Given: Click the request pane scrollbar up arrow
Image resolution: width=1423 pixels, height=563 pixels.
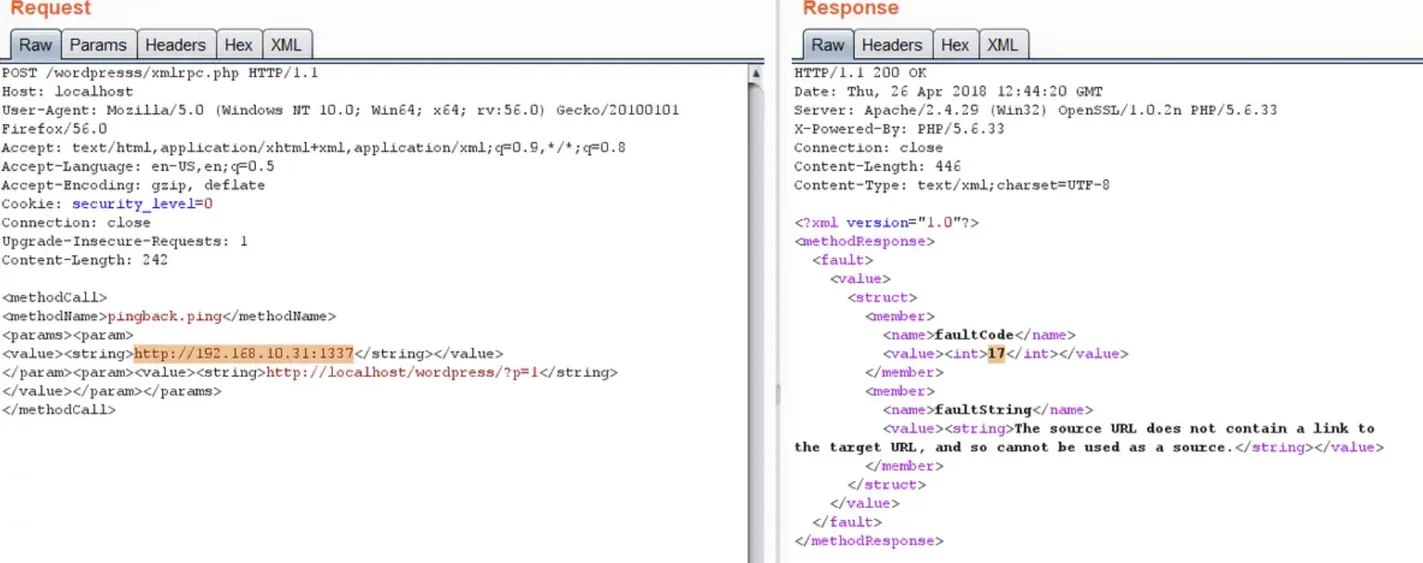Looking at the screenshot, I should pos(756,72).
